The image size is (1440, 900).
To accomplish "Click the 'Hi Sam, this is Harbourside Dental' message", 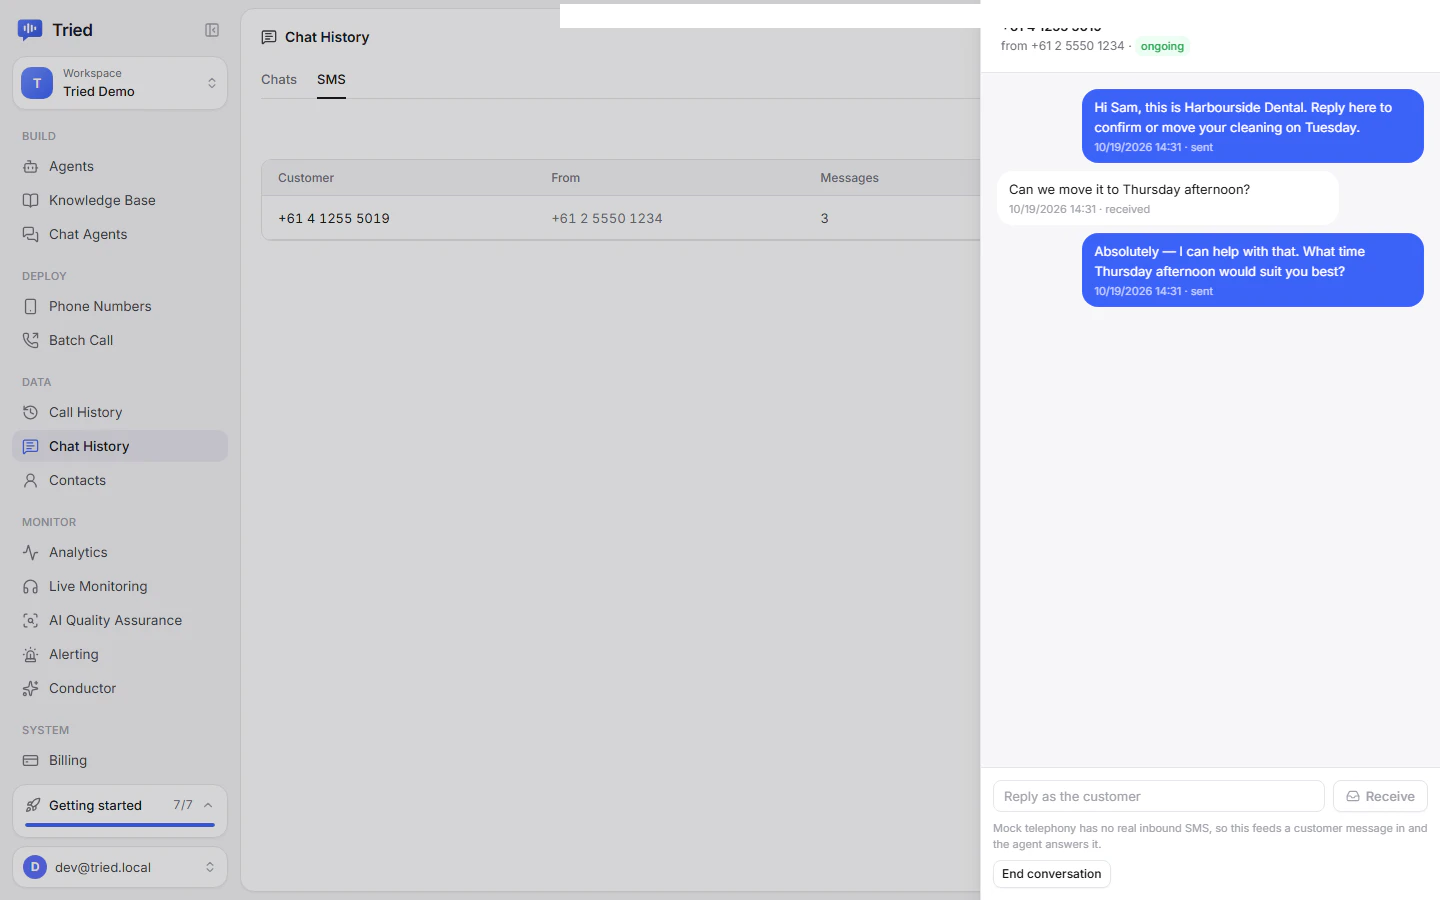I will coord(1252,126).
